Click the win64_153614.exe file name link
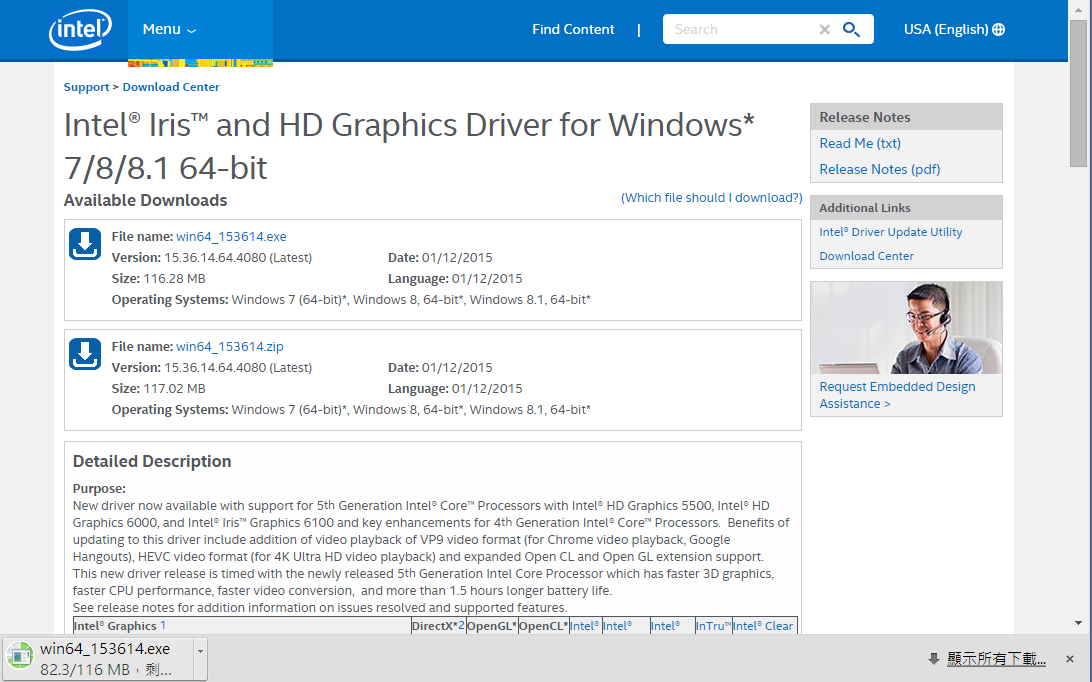This screenshot has width=1092, height=682. click(231, 237)
